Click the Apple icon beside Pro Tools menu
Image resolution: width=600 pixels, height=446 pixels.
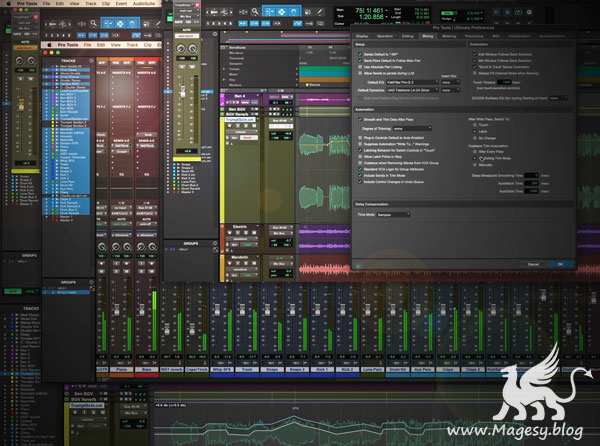click(x=50, y=45)
